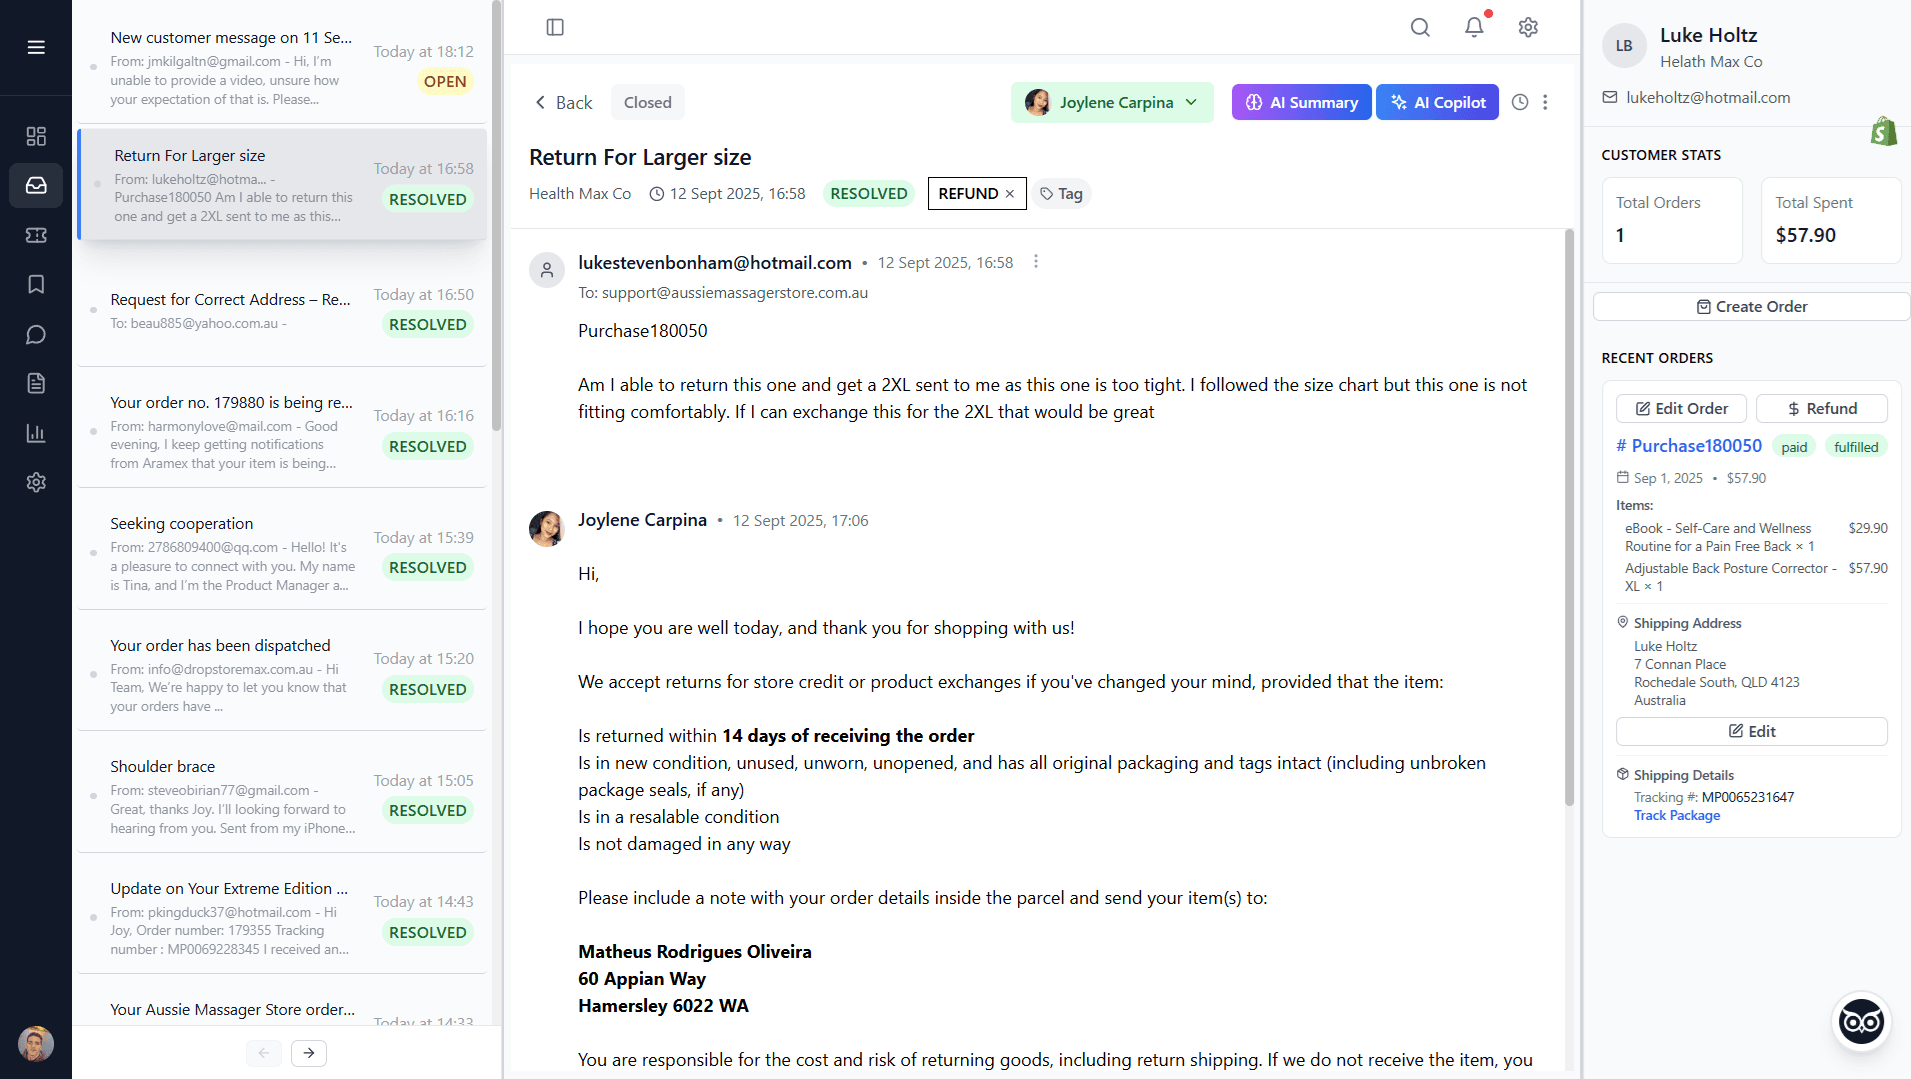Click the clock snooze icon
This screenshot has height=1079, width=1911.
(1520, 102)
